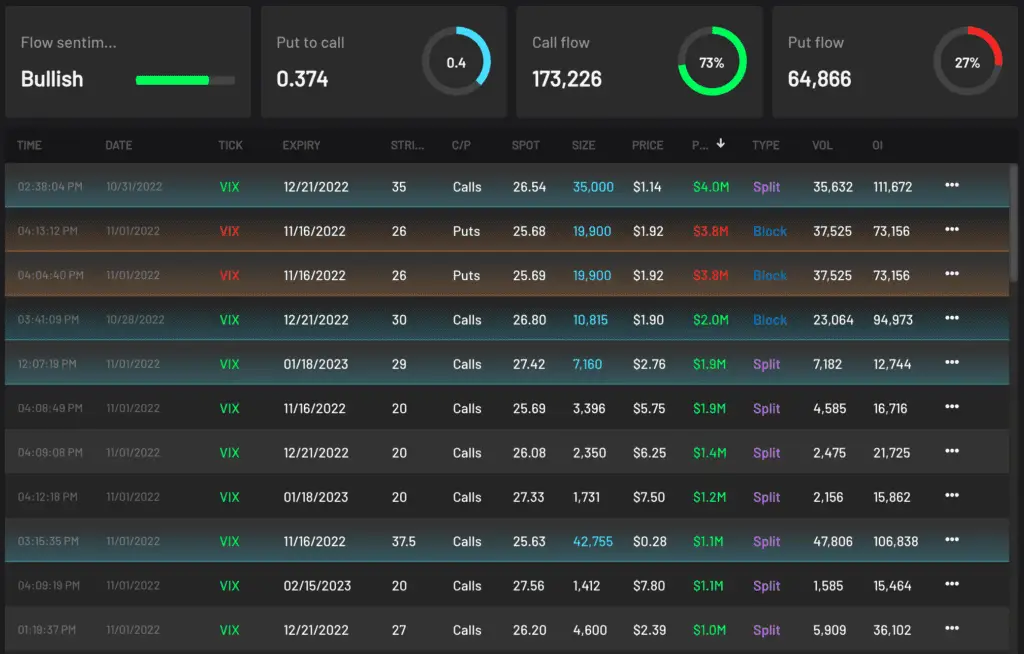Click the $4.0M premium value
The image size is (1024, 654).
pos(711,187)
